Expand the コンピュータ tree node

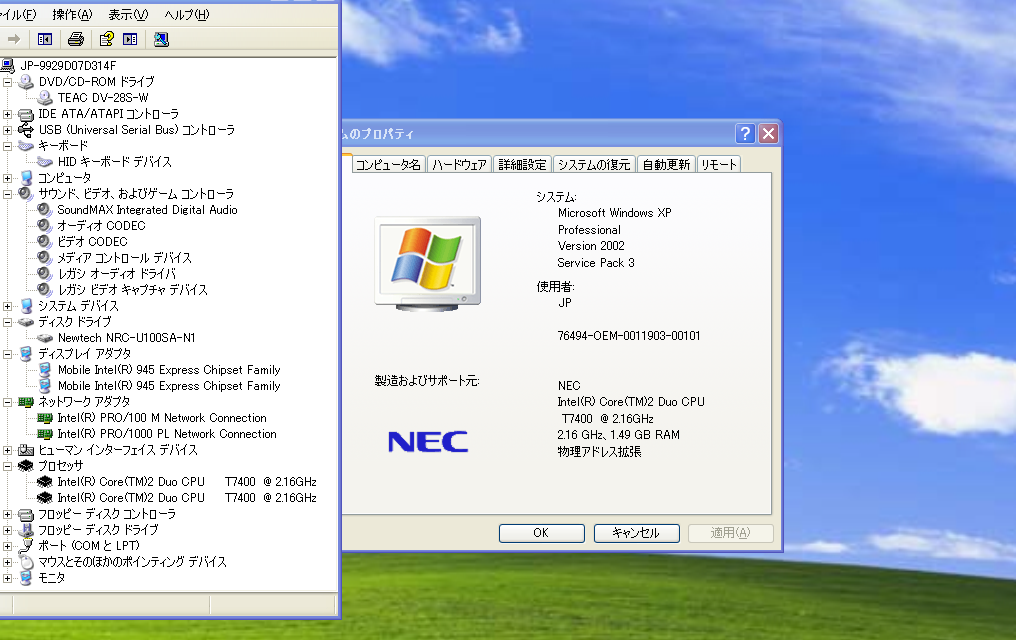[x=8, y=178]
